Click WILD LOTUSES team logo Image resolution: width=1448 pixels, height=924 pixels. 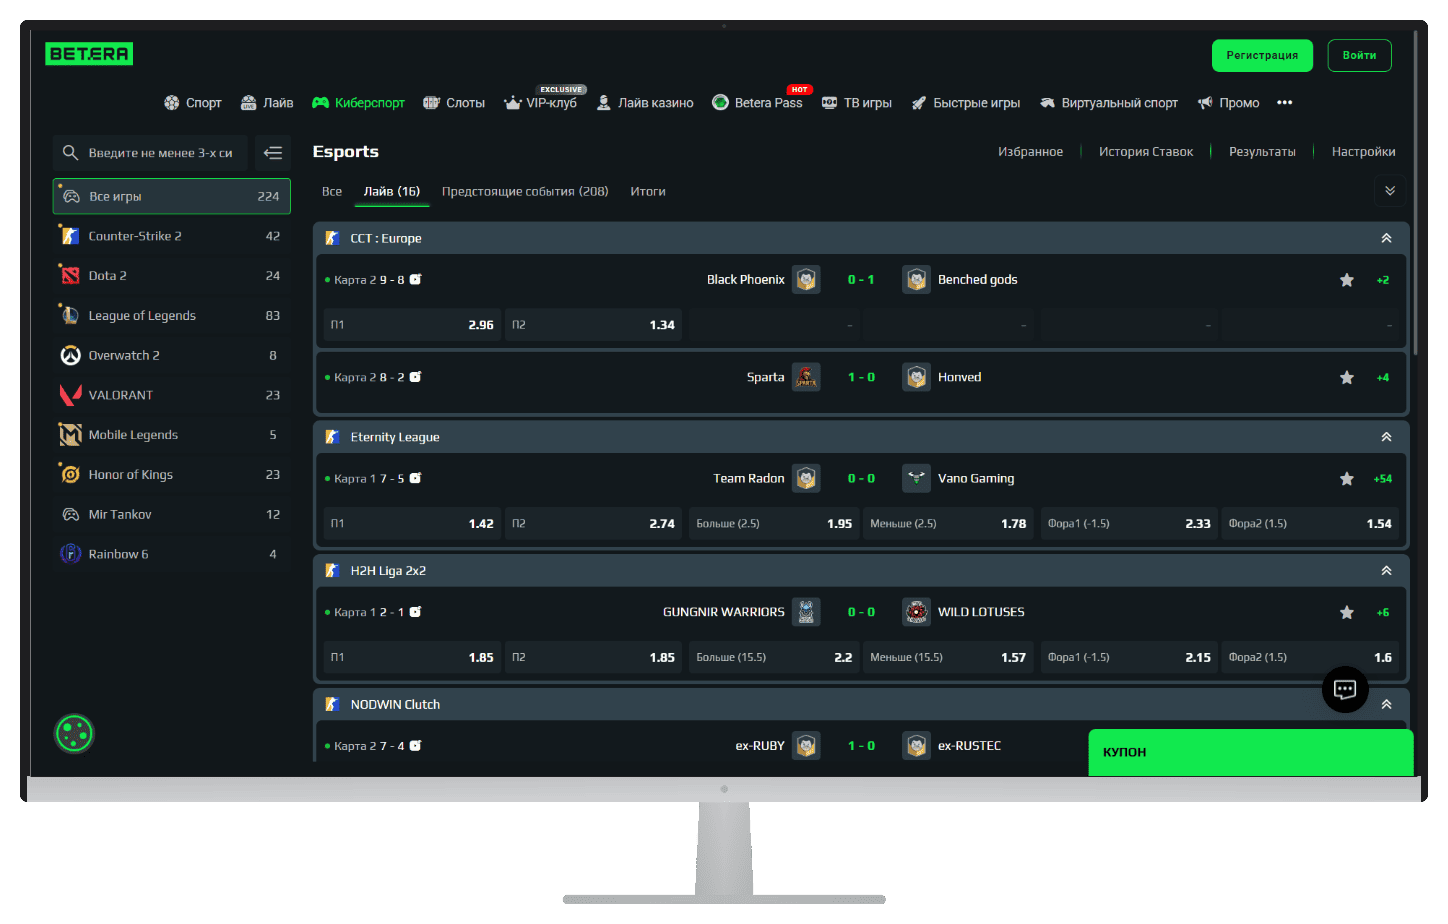pyautogui.click(x=916, y=612)
